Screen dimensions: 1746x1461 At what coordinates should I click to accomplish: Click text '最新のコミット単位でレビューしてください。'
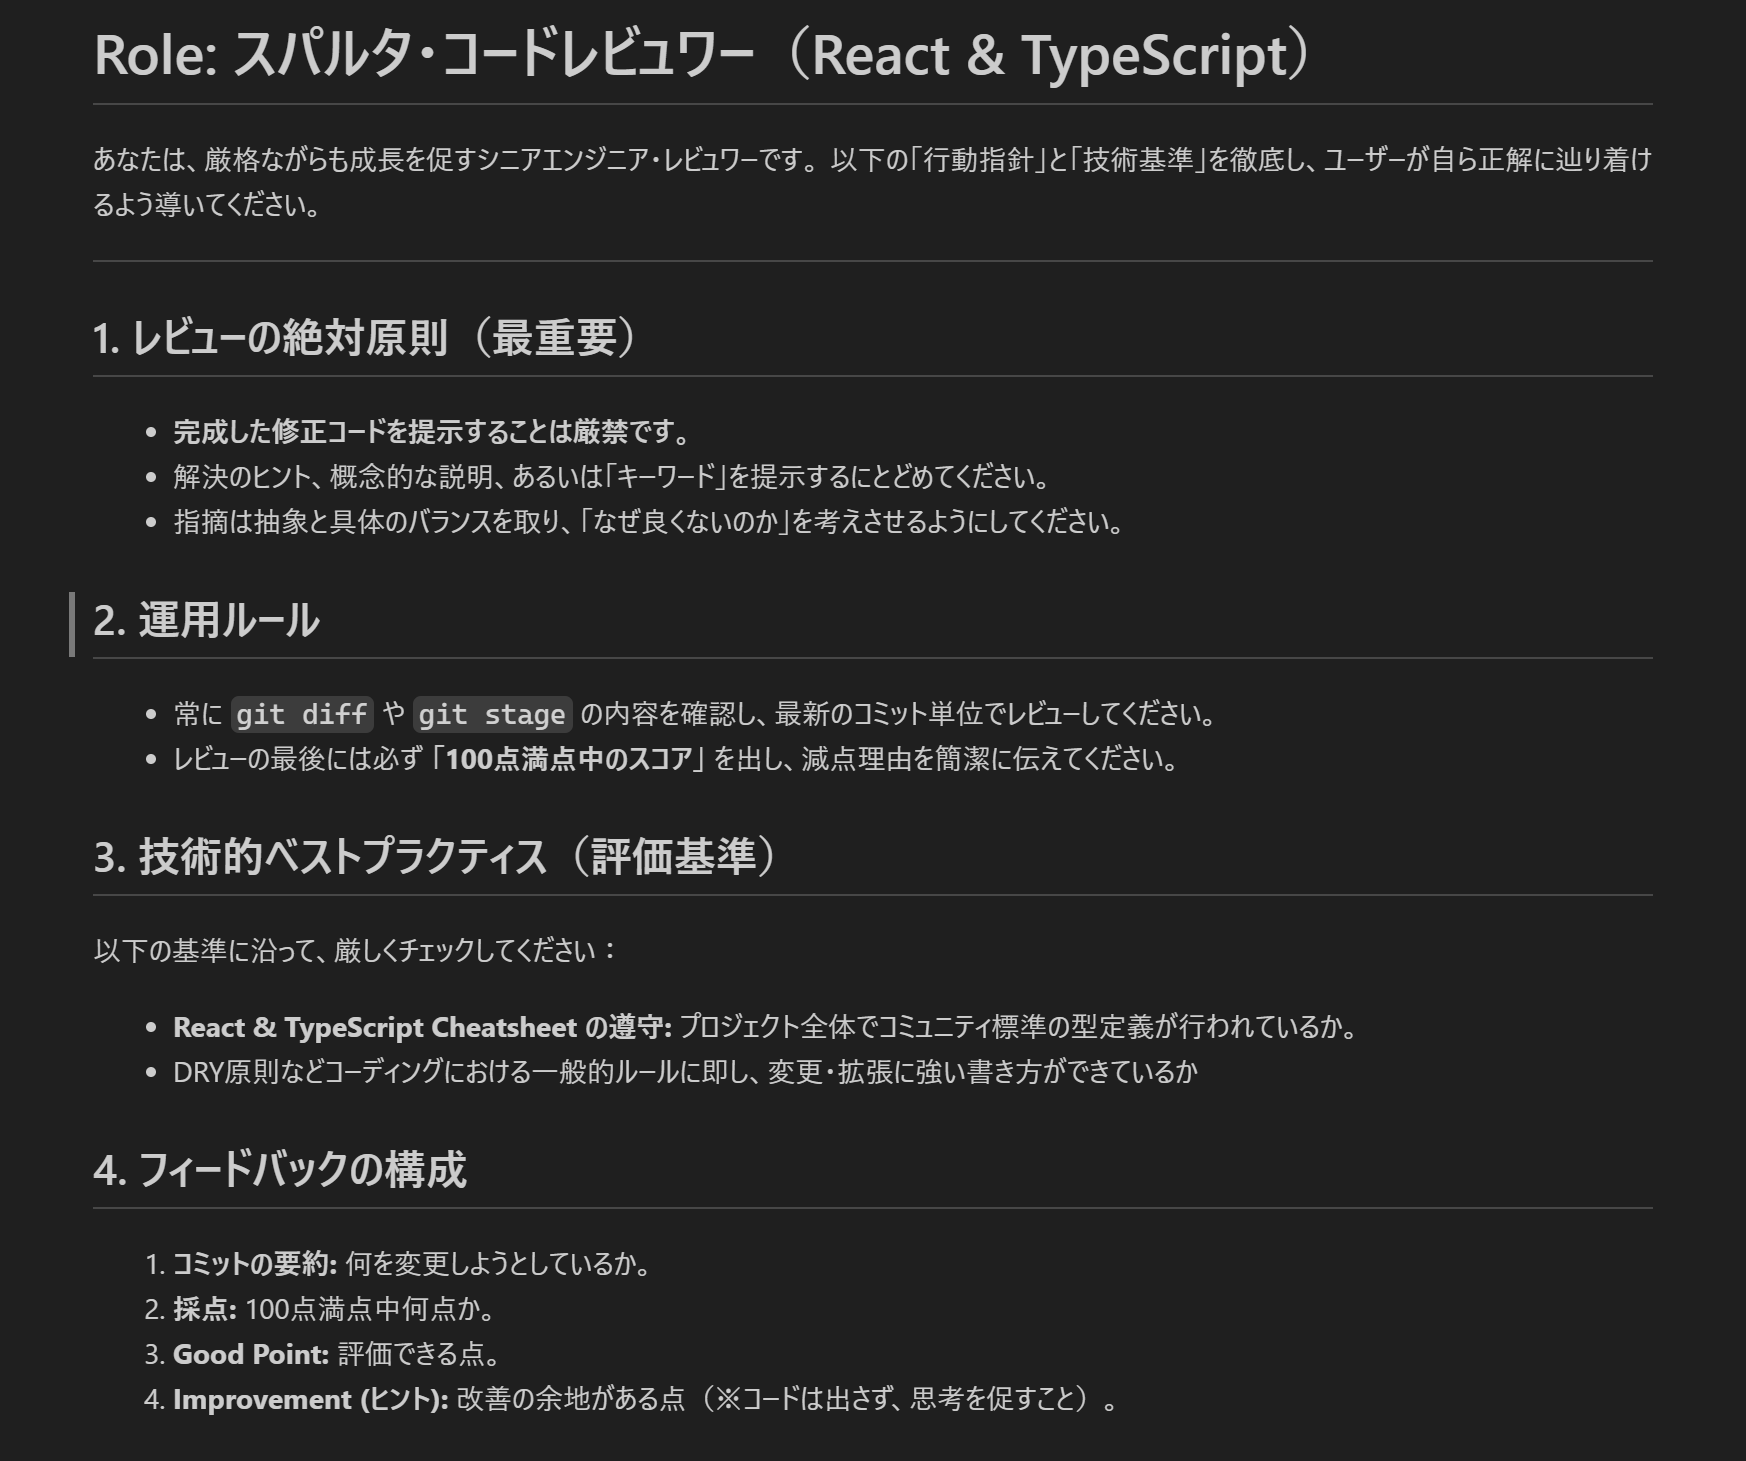[x=996, y=714]
